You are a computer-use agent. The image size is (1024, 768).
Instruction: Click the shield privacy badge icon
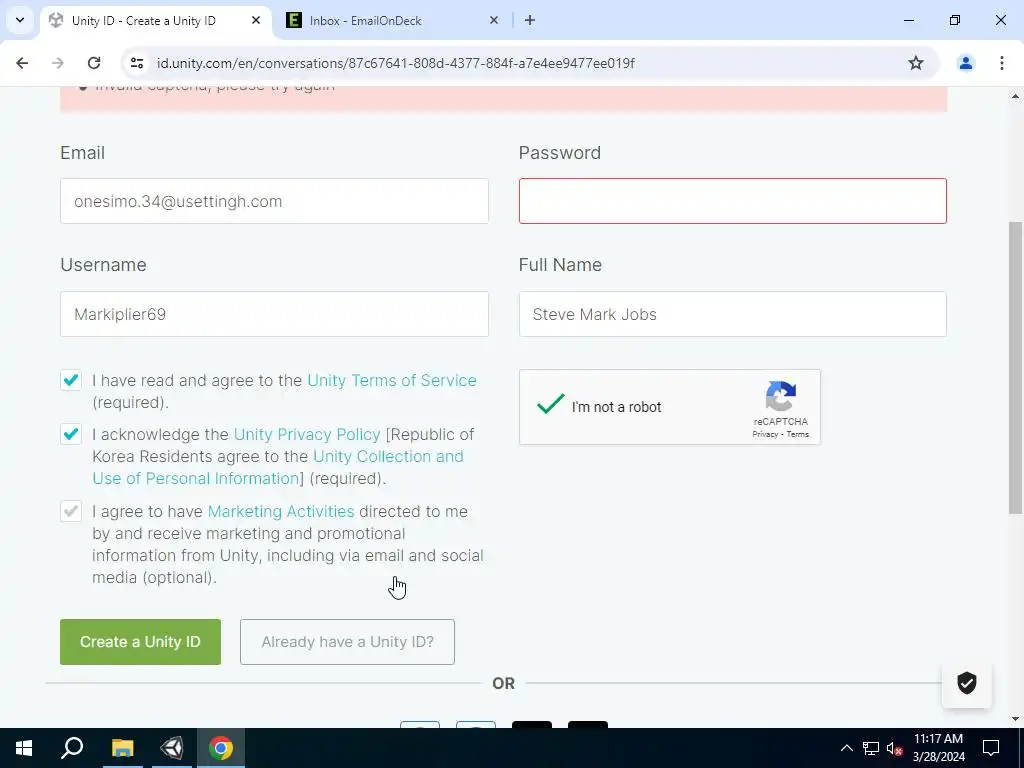click(967, 683)
